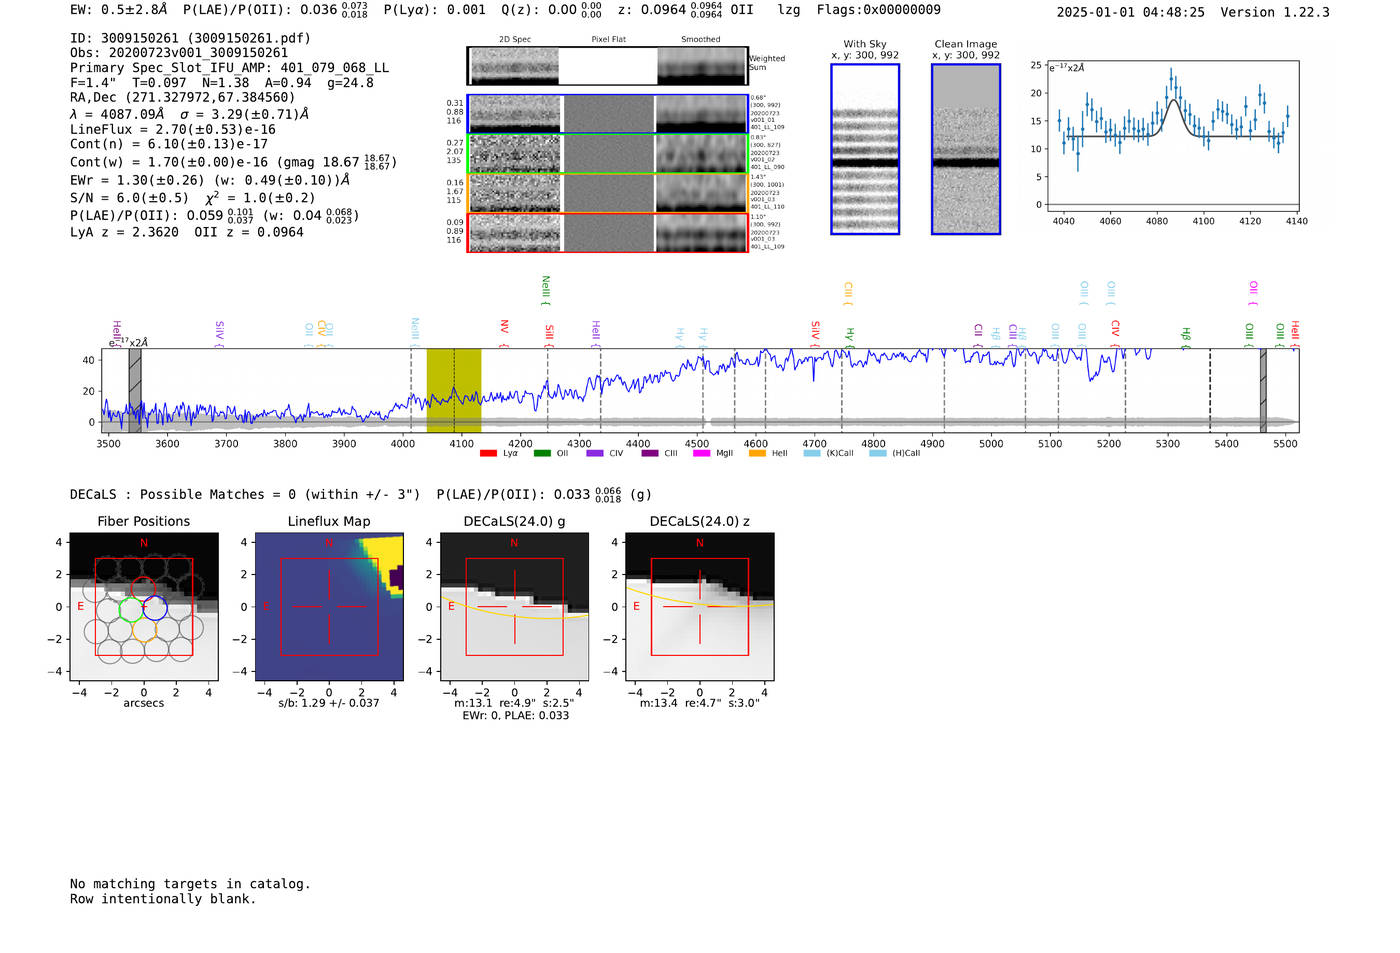This screenshot has height=953, width=1400.
Task: Select the Fiber Positions plot
Action: 143,607
